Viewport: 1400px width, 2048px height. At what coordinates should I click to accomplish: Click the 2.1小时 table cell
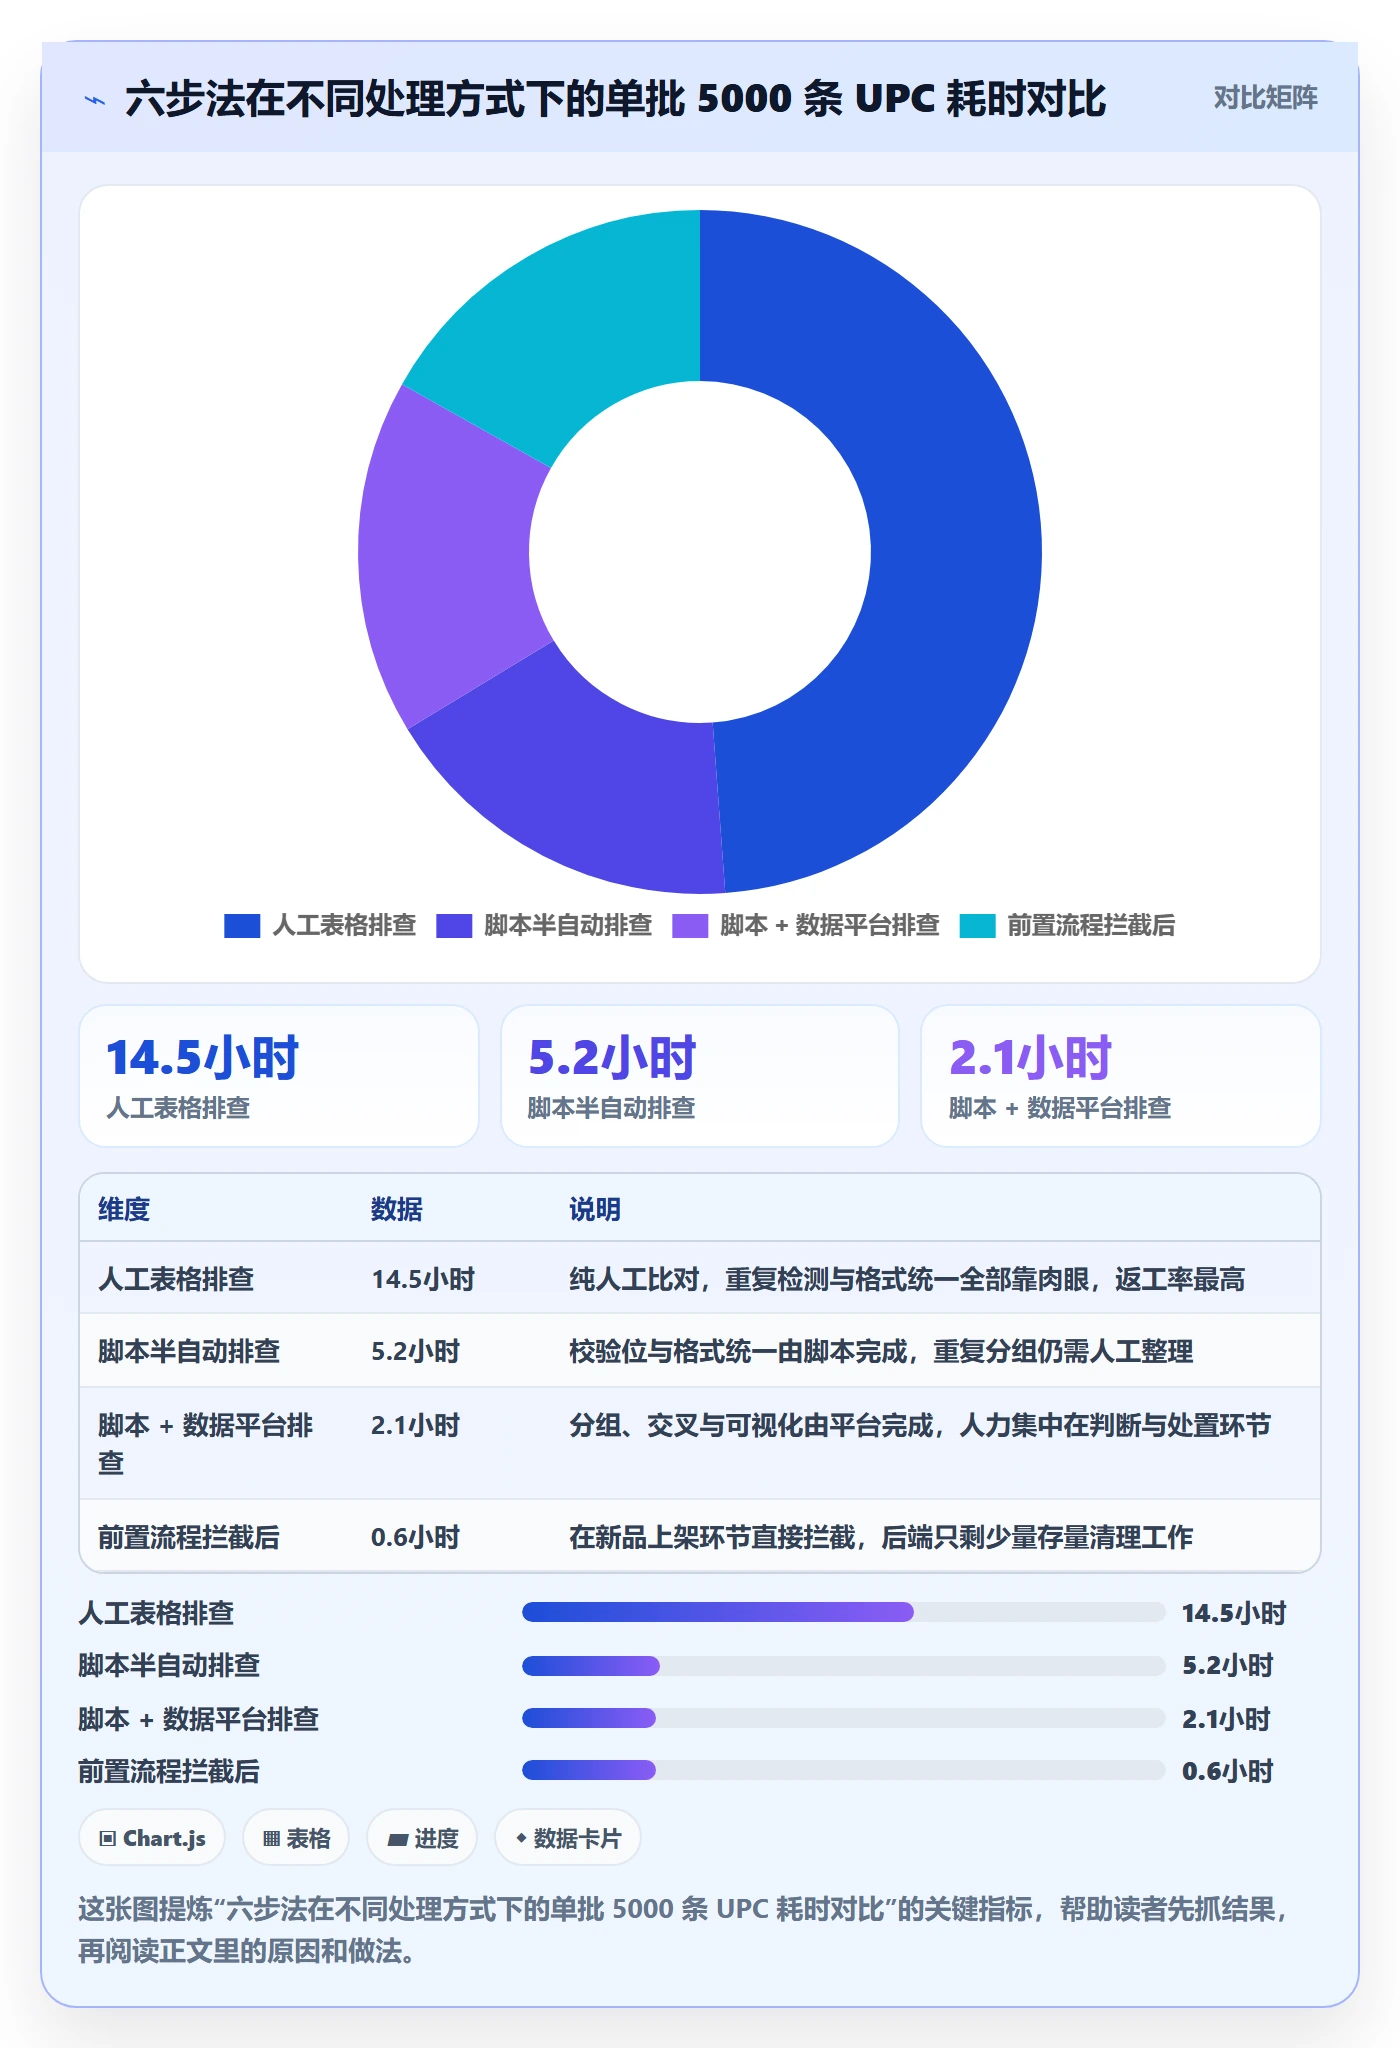tap(415, 1425)
